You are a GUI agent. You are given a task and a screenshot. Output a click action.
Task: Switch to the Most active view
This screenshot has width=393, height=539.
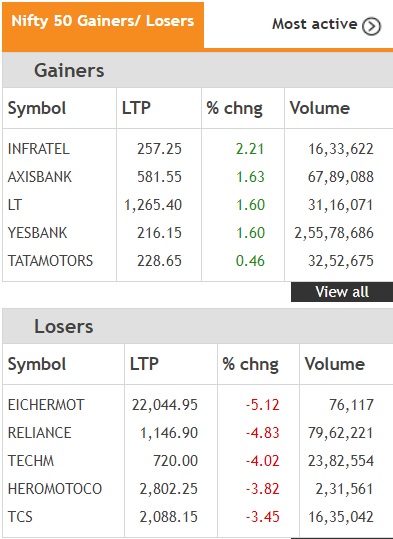tap(315, 24)
